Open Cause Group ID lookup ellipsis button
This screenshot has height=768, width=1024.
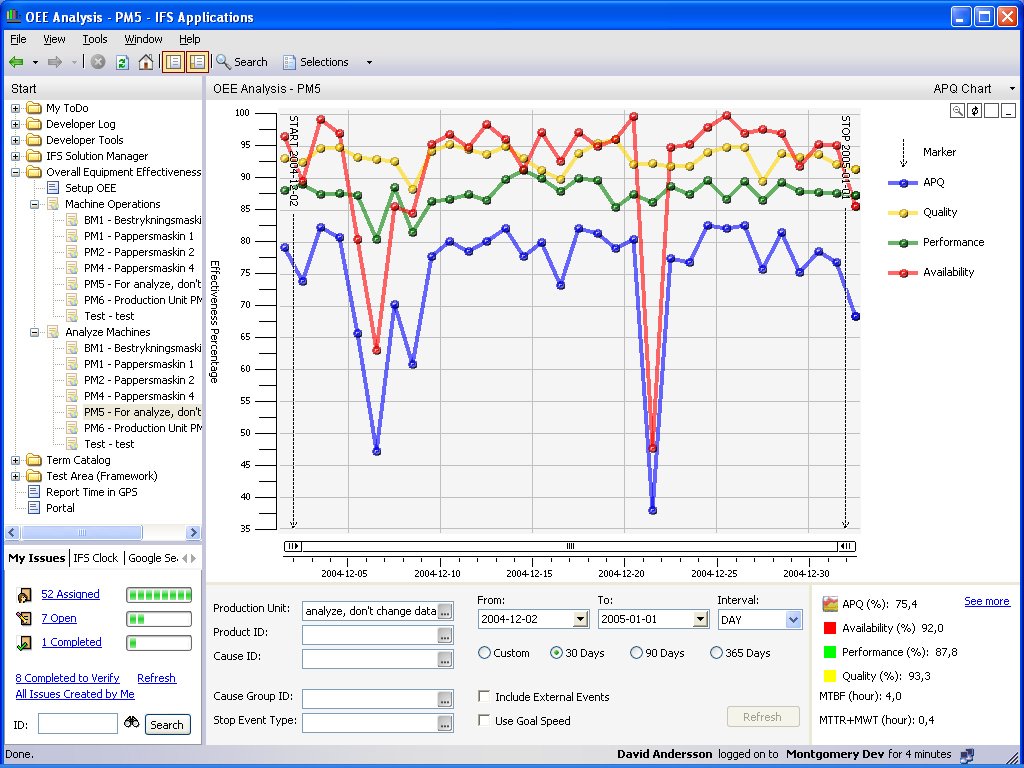click(445, 699)
